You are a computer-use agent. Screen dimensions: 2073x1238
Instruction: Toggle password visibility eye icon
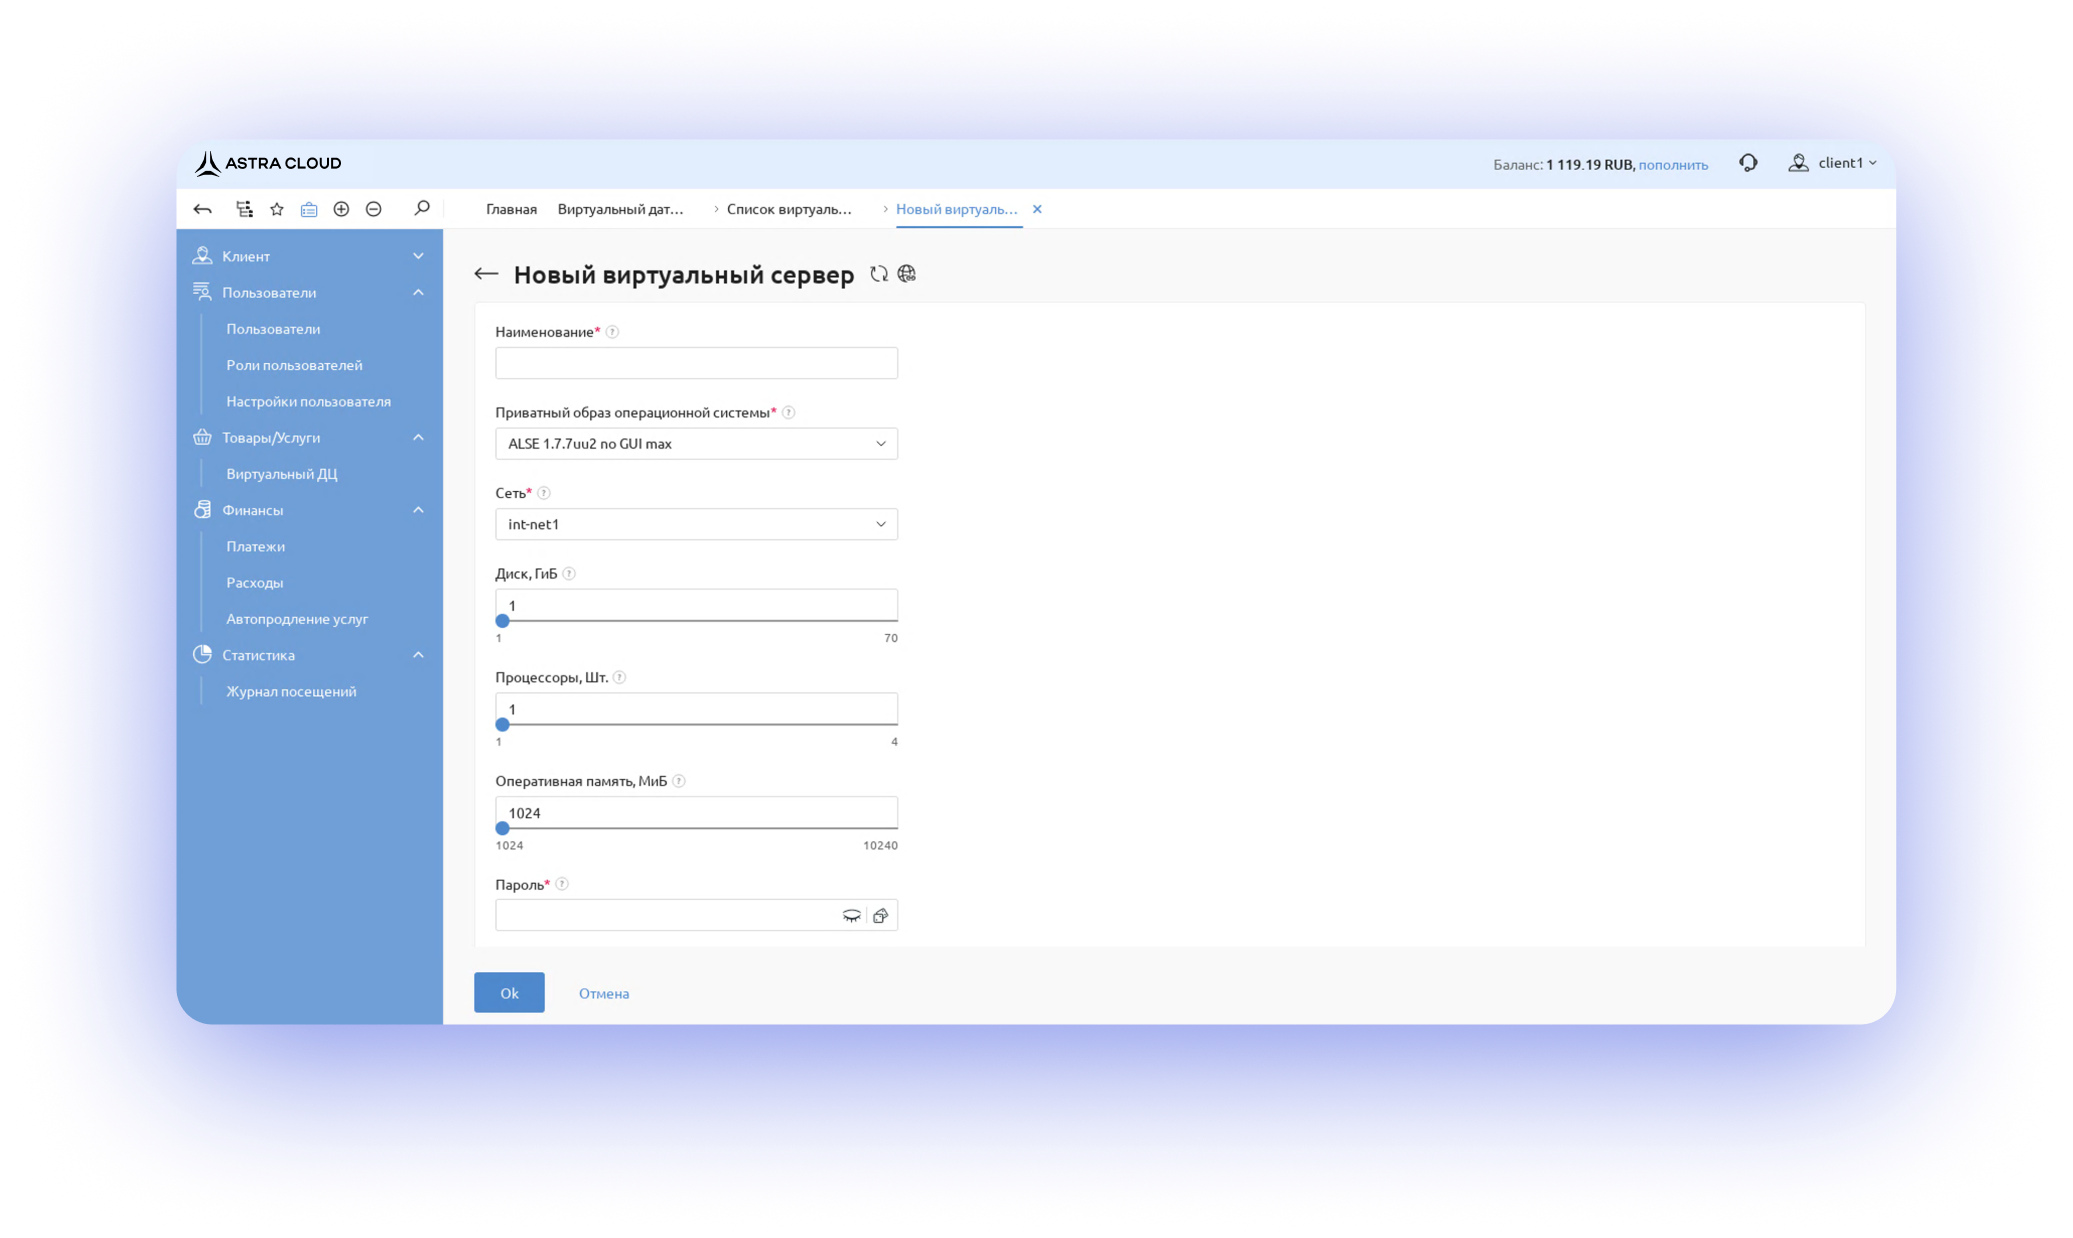(851, 915)
